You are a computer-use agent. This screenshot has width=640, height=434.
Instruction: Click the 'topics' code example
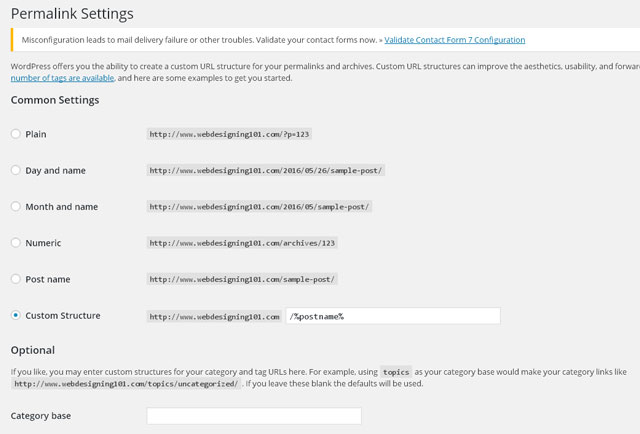(396, 372)
